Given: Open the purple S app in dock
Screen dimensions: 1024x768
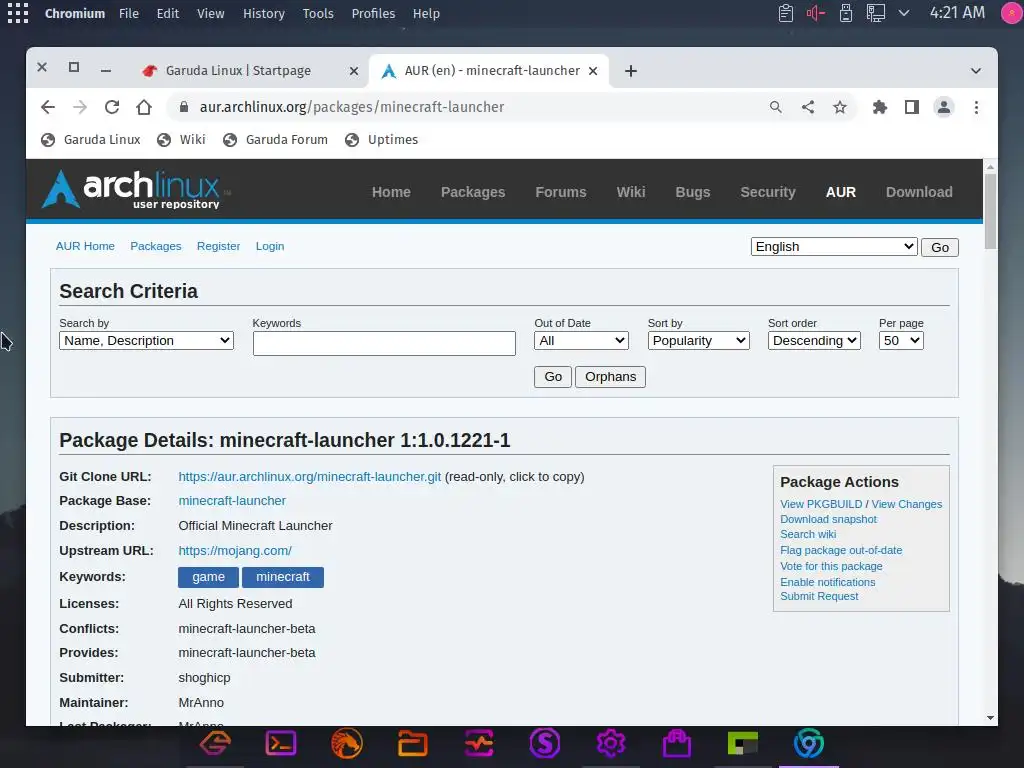Looking at the screenshot, I should pyautogui.click(x=545, y=743).
